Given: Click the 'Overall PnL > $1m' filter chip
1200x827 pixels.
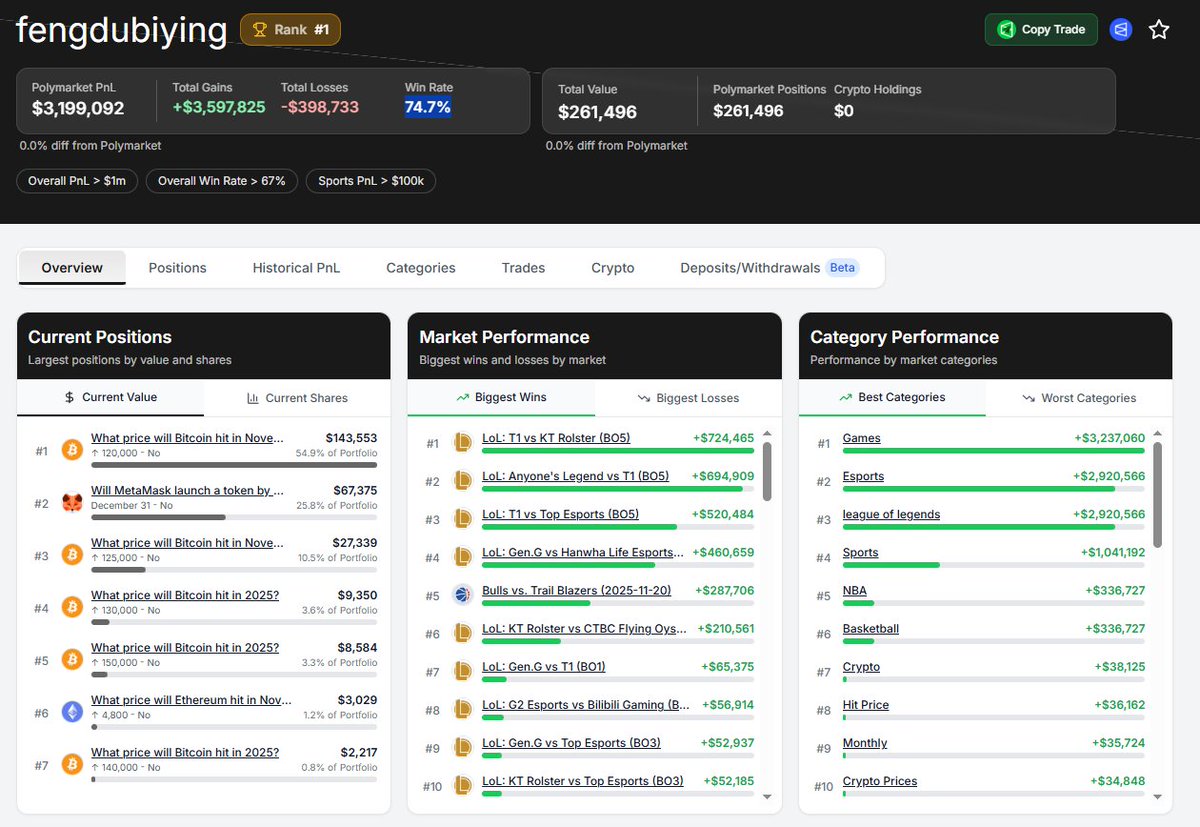Looking at the screenshot, I should pyautogui.click(x=76, y=181).
